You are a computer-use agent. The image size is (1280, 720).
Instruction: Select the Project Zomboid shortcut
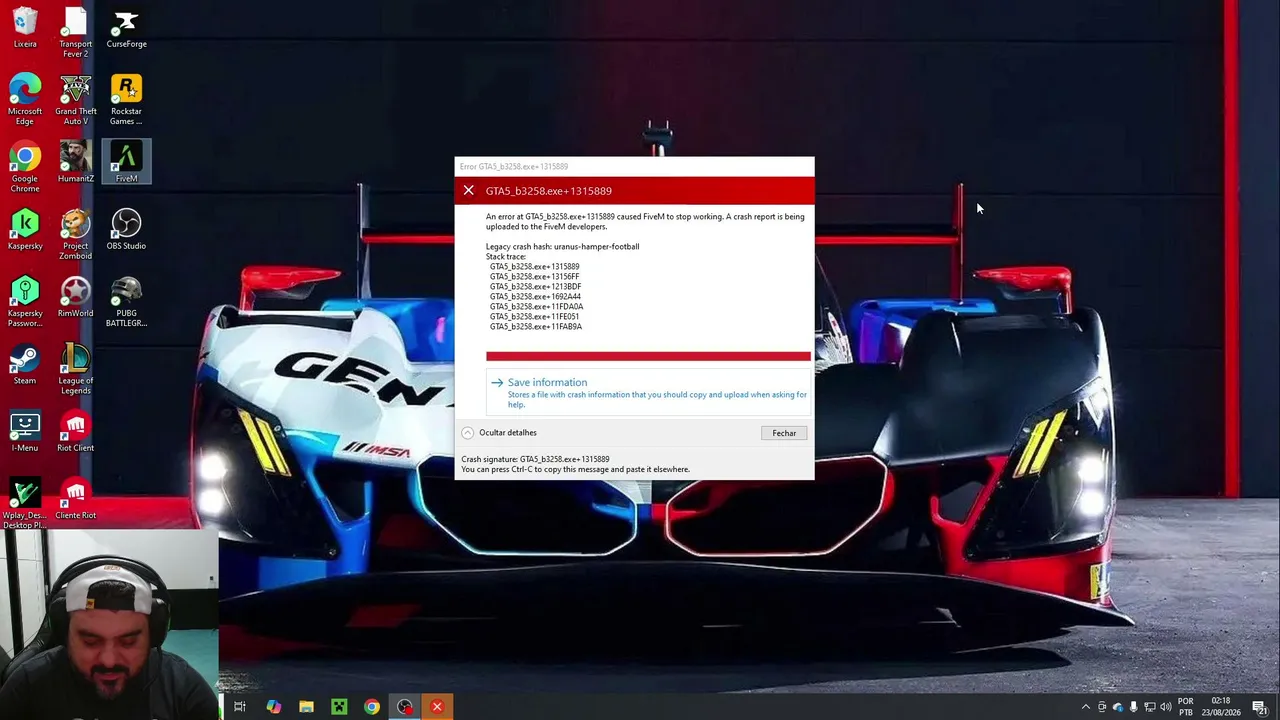[x=76, y=235]
